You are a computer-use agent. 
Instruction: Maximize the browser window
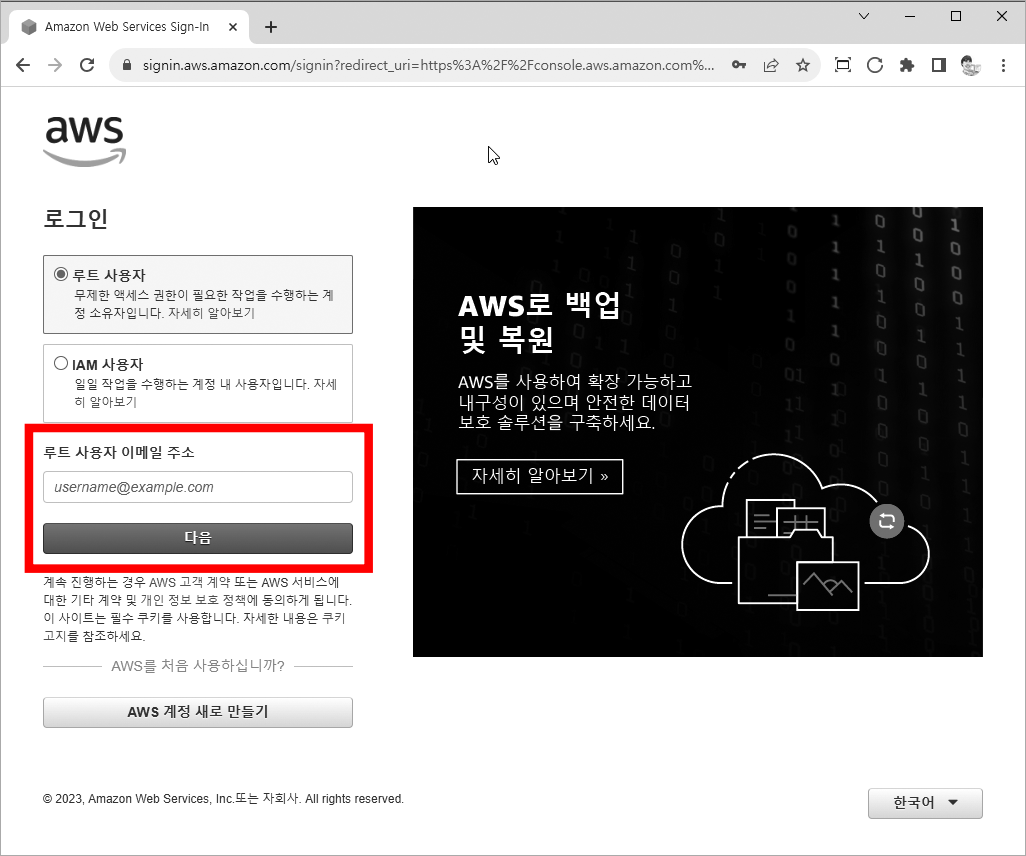click(956, 16)
